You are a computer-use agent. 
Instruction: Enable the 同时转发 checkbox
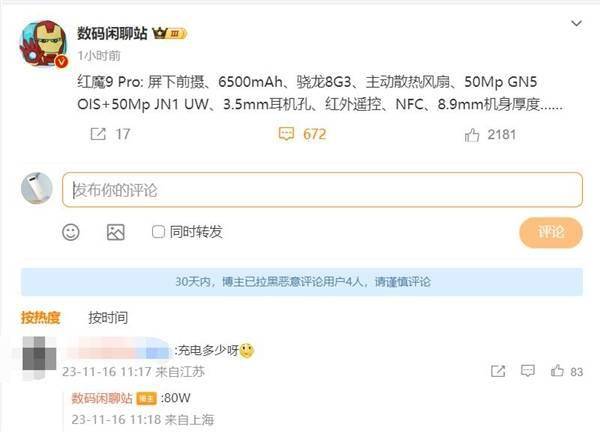pos(158,231)
